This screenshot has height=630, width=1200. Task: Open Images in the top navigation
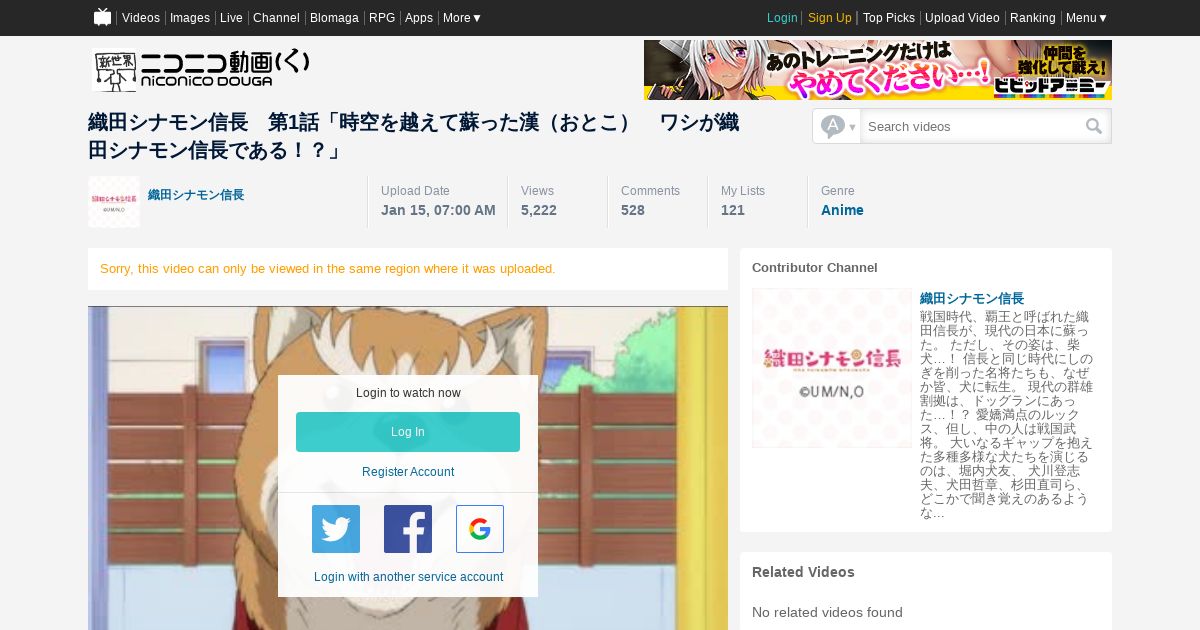(x=190, y=18)
